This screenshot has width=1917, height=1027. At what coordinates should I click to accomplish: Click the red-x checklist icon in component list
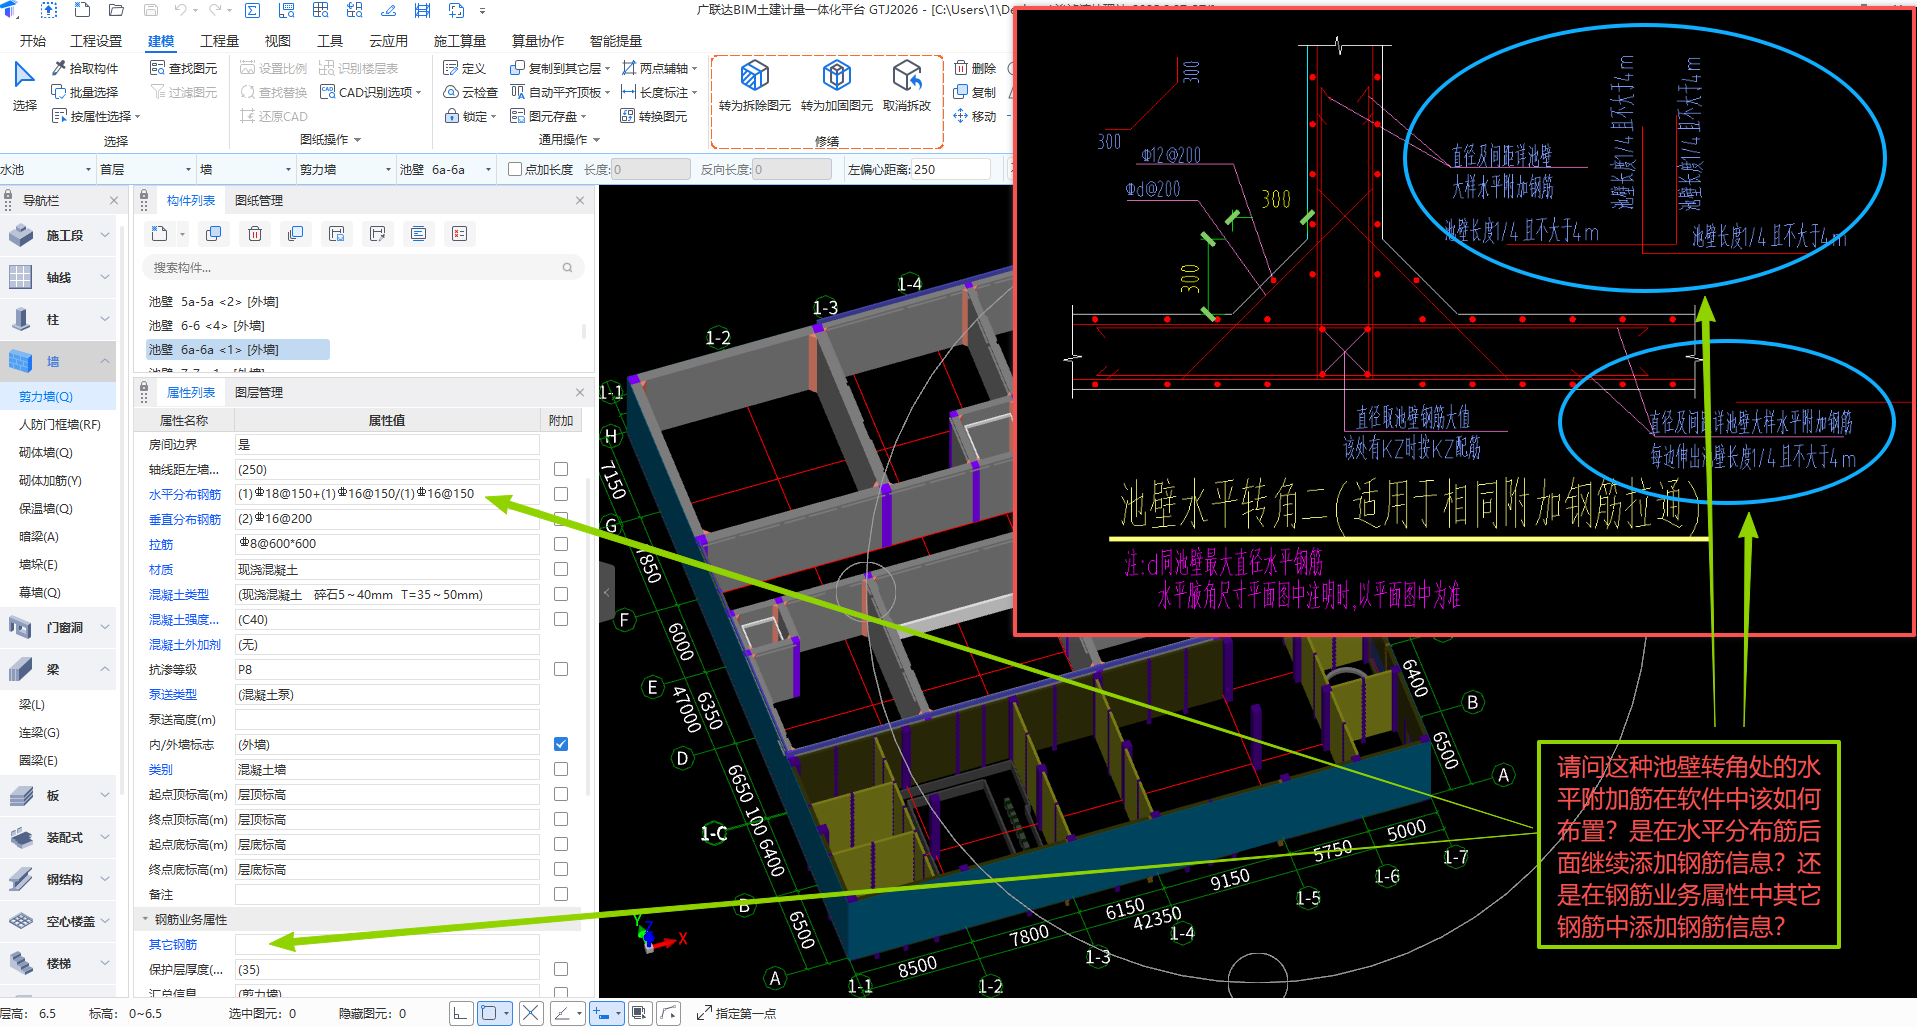coord(459,234)
